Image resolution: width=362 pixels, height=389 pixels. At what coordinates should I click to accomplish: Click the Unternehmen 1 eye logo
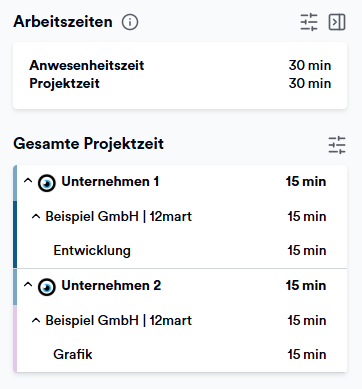pyautogui.click(x=47, y=183)
